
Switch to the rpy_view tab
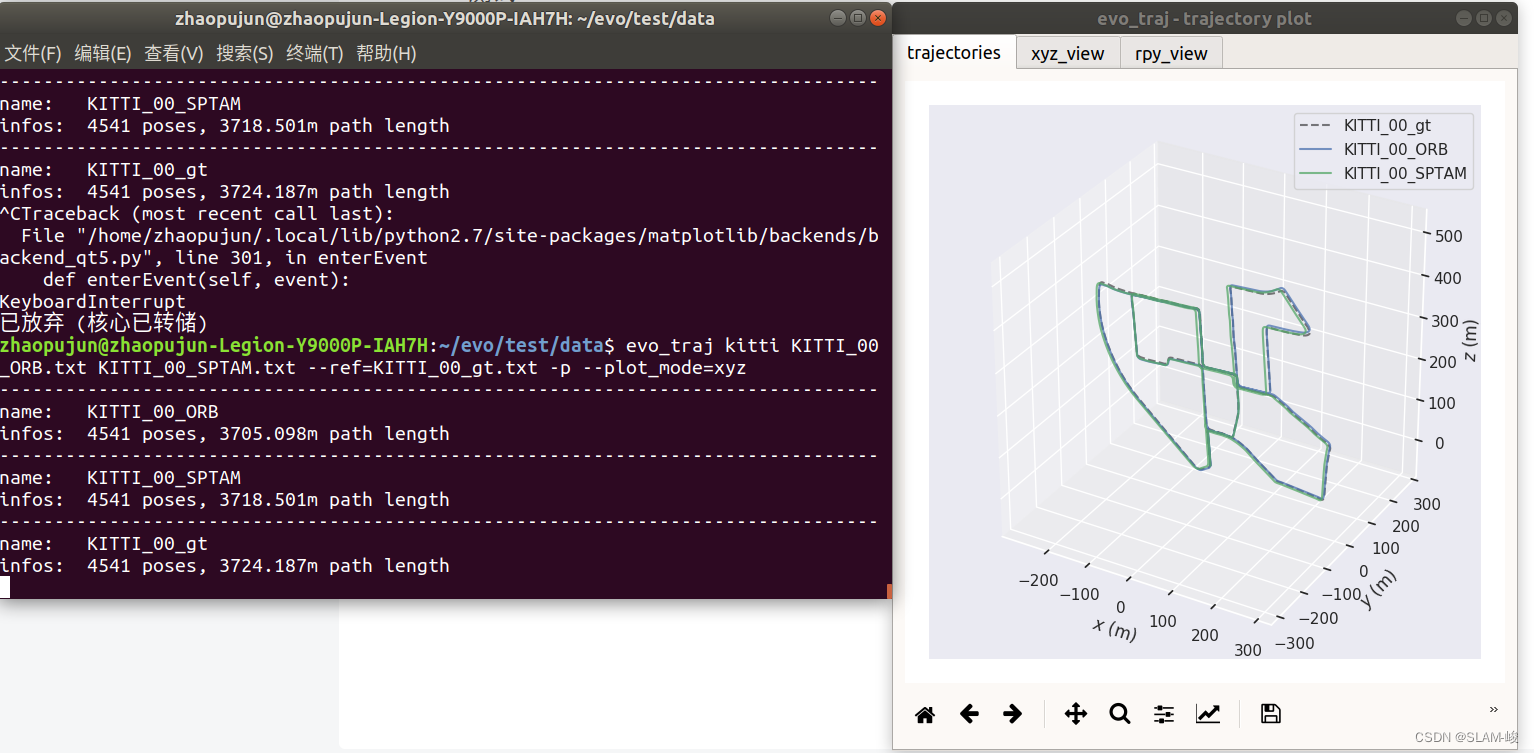click(1171, 52)
